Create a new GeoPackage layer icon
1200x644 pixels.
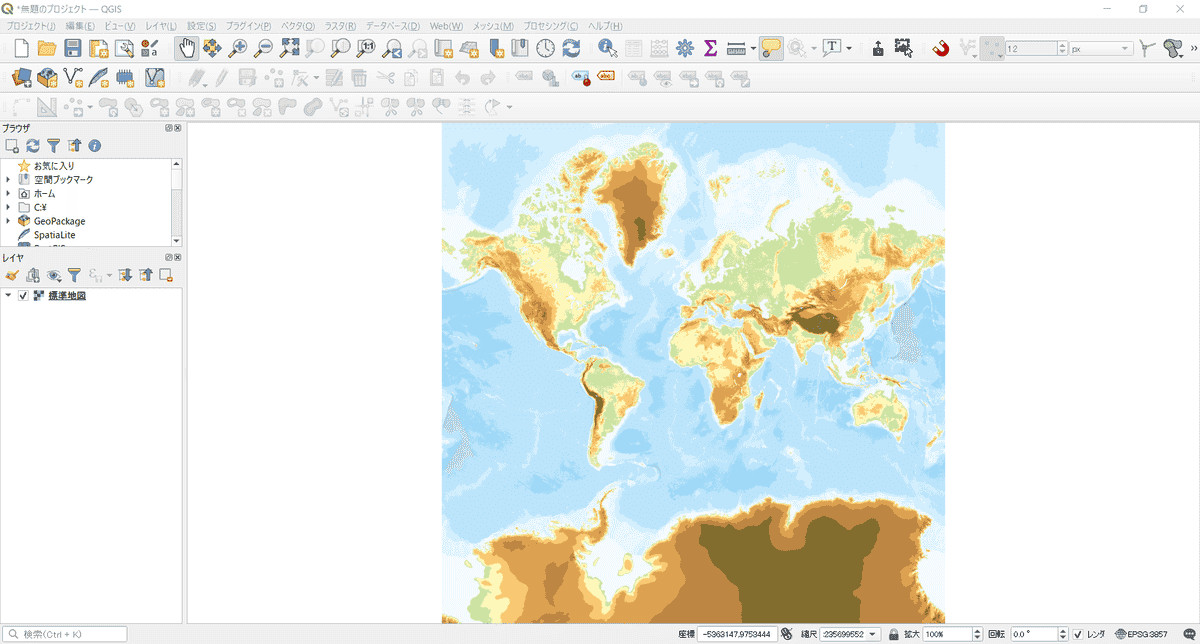click(x=47, y=77)
